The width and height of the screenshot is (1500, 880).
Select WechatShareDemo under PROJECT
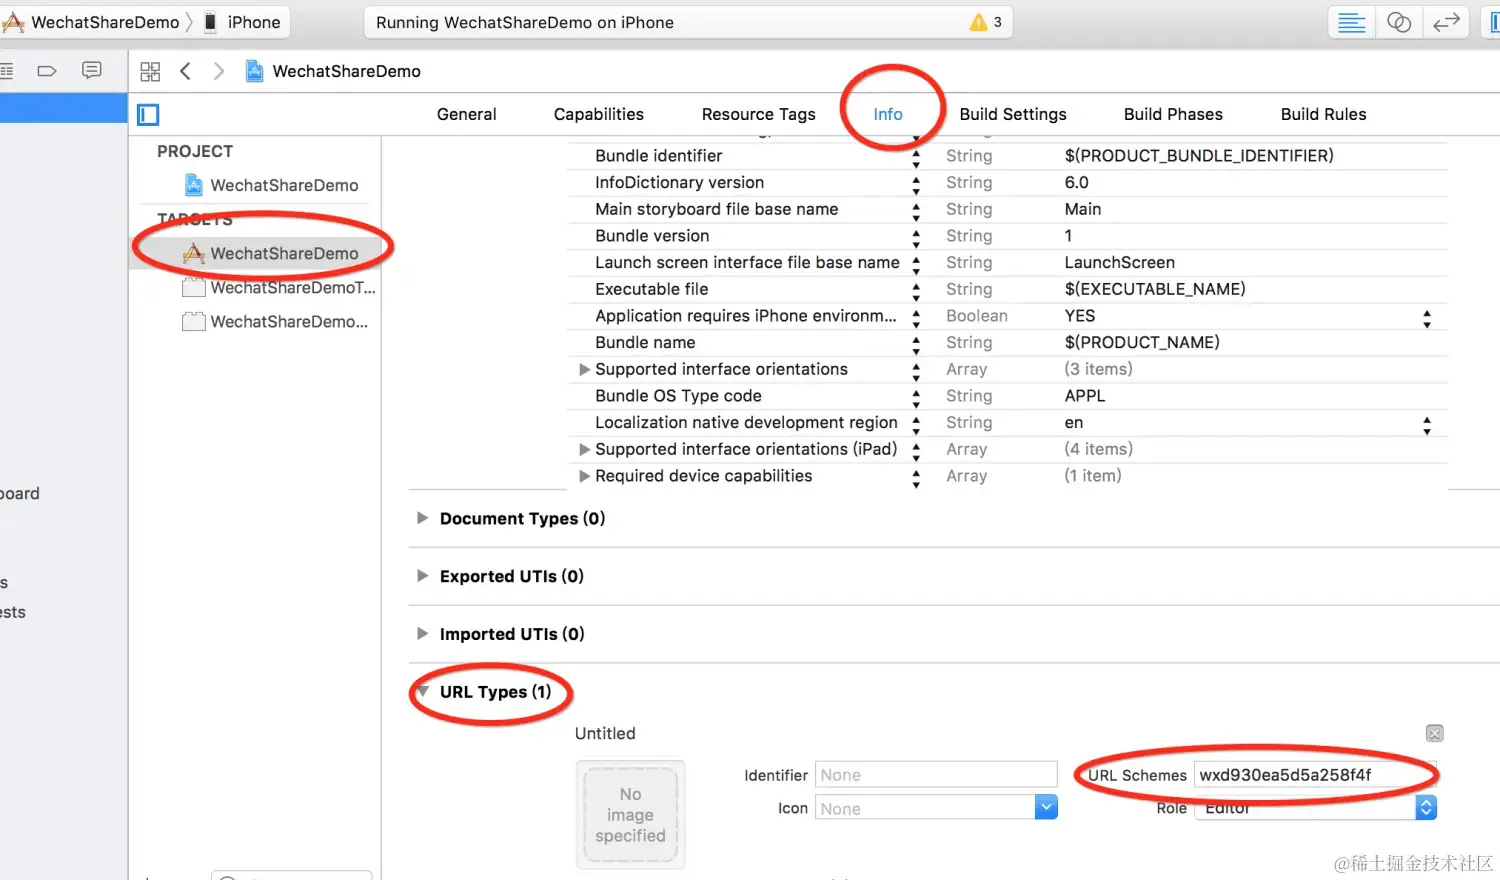[271, 185]
